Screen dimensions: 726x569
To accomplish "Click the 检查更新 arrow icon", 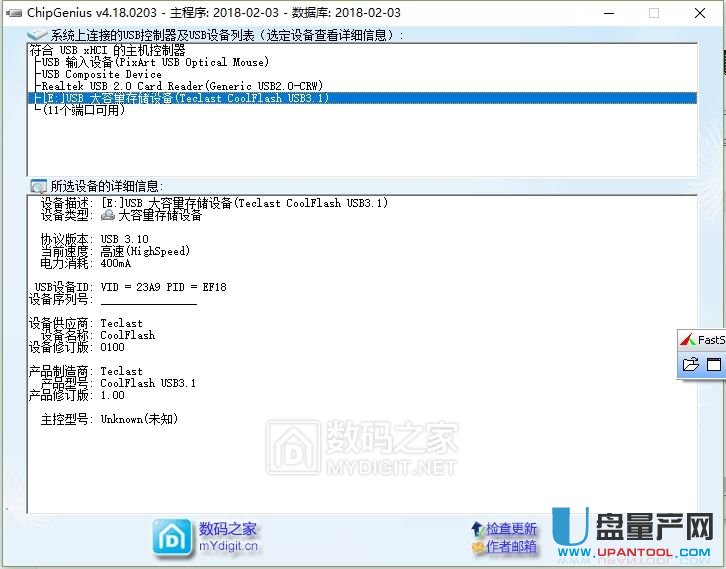I will [477, 528].
